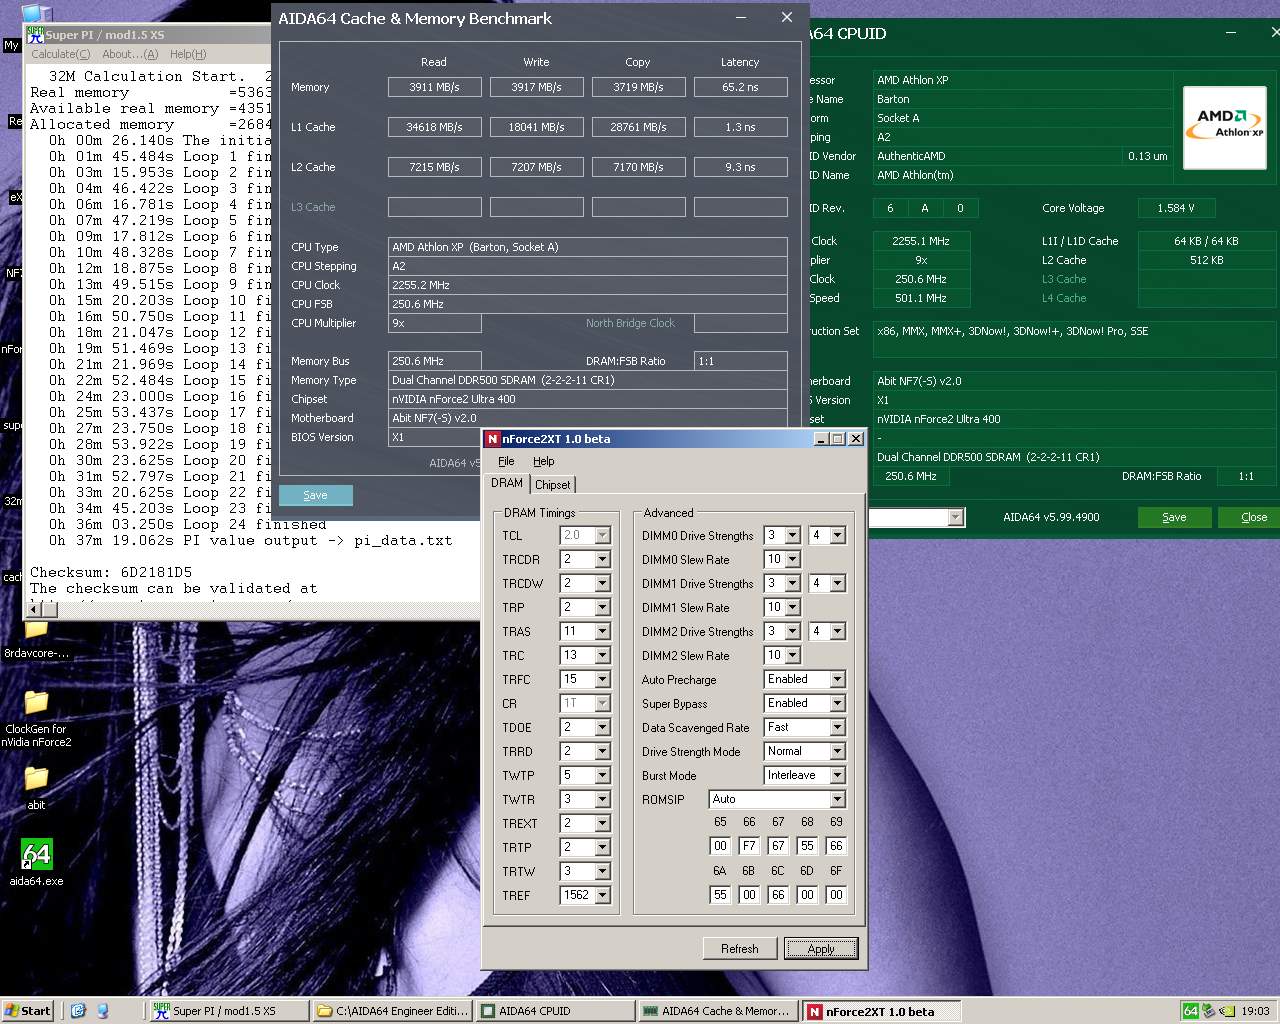Click Super PI horizontal scrollbar left arrow
The image size is (1280, 1024).
[33, 609]
